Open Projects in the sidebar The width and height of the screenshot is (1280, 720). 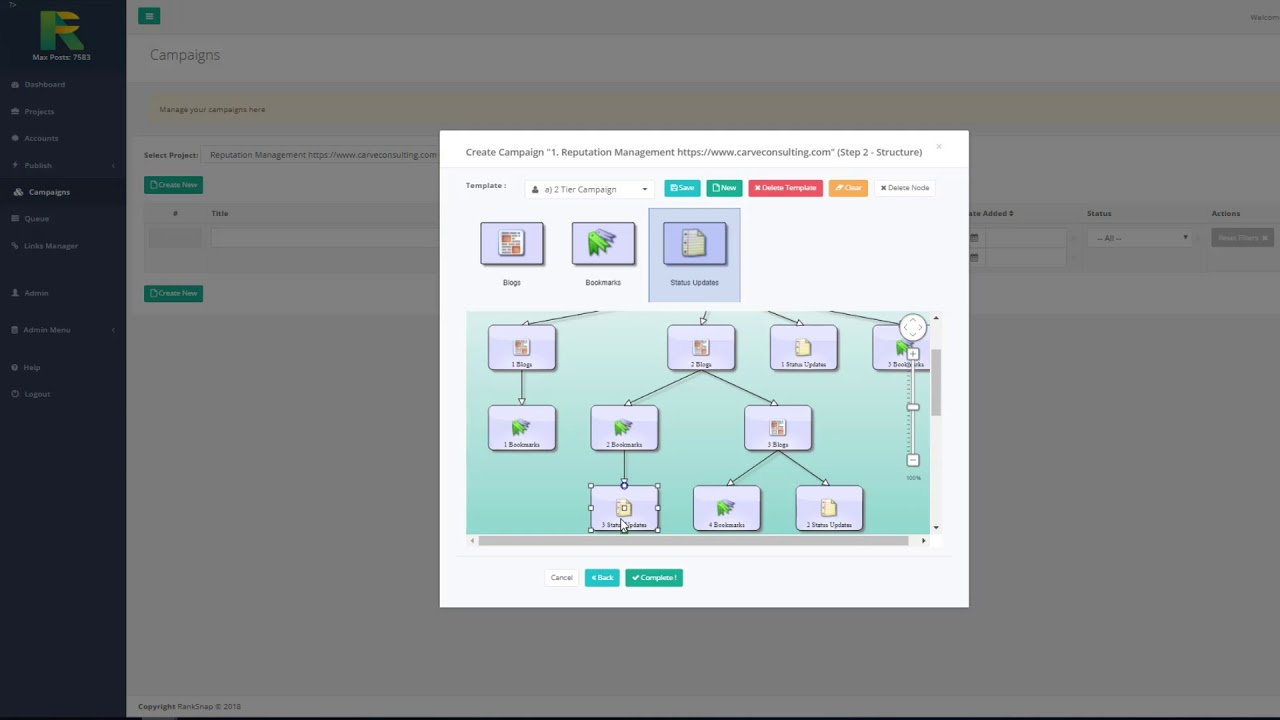pos(39,111)
